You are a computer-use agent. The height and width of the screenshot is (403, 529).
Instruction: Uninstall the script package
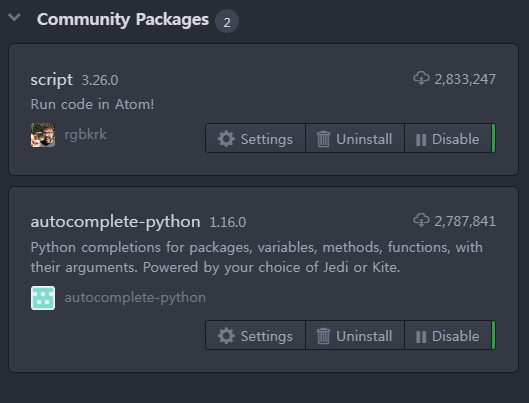pyautogui.click(x=355, y=138)
